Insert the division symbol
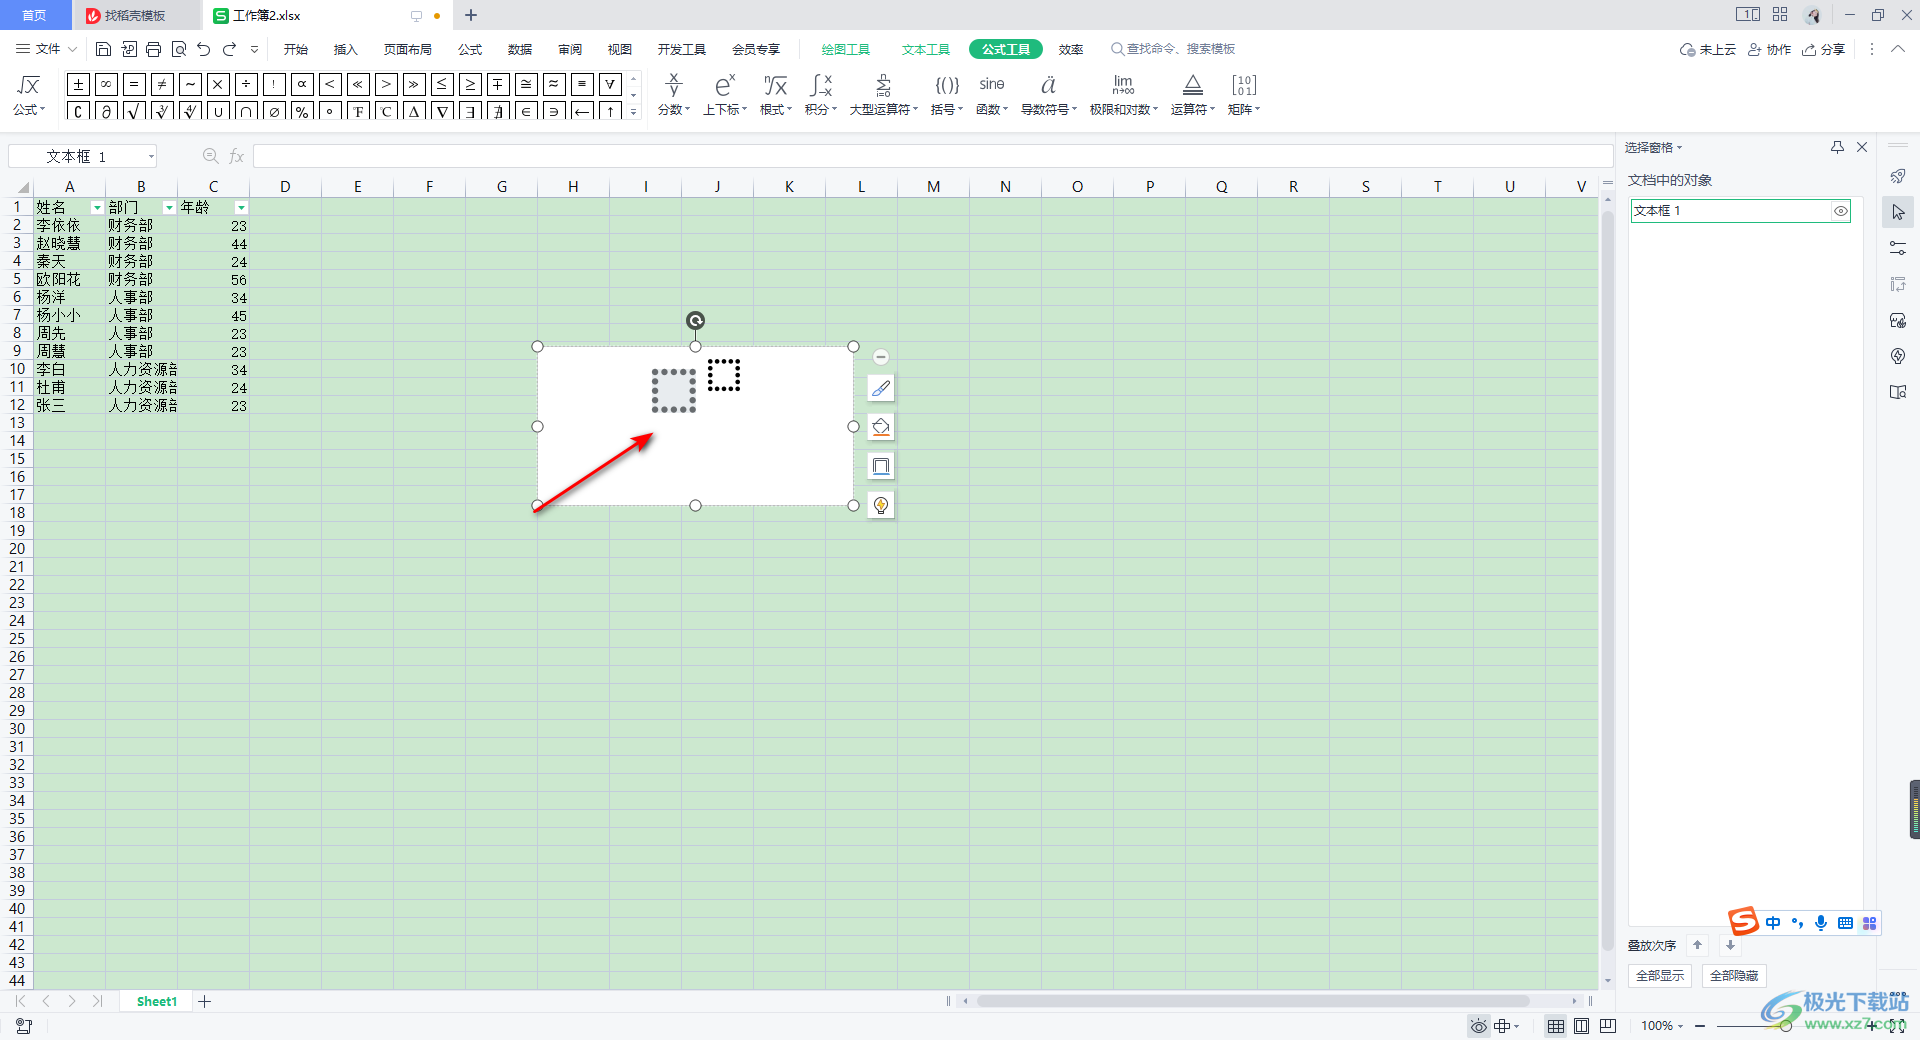This screenshot has height=1040, width=1920. pyautogui.click(x=246, y=84)
